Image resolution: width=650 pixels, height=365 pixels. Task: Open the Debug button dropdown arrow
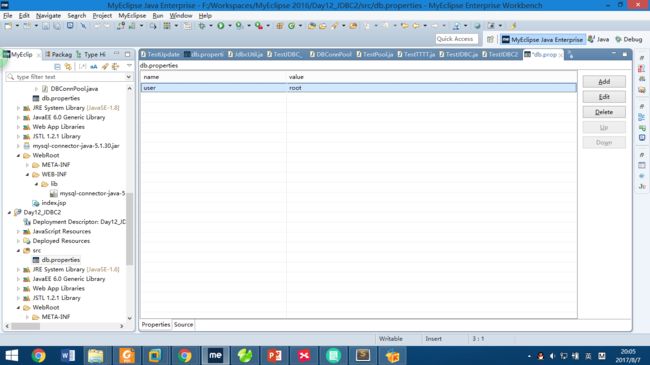tap(211, 26)
